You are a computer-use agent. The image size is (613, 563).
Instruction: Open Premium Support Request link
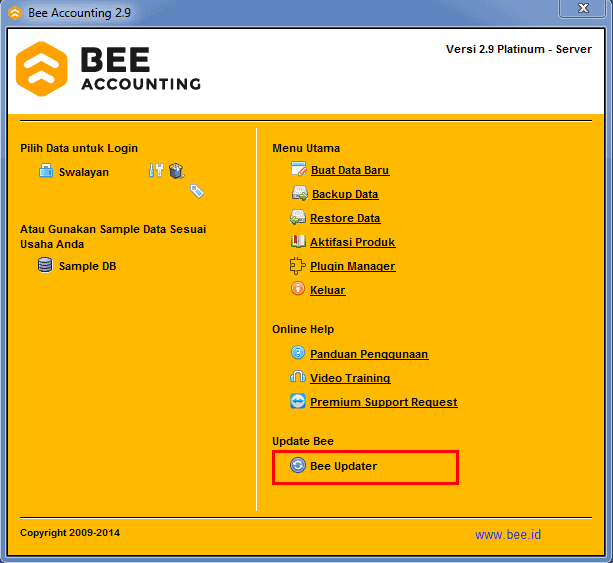click(x=384, y=402)
